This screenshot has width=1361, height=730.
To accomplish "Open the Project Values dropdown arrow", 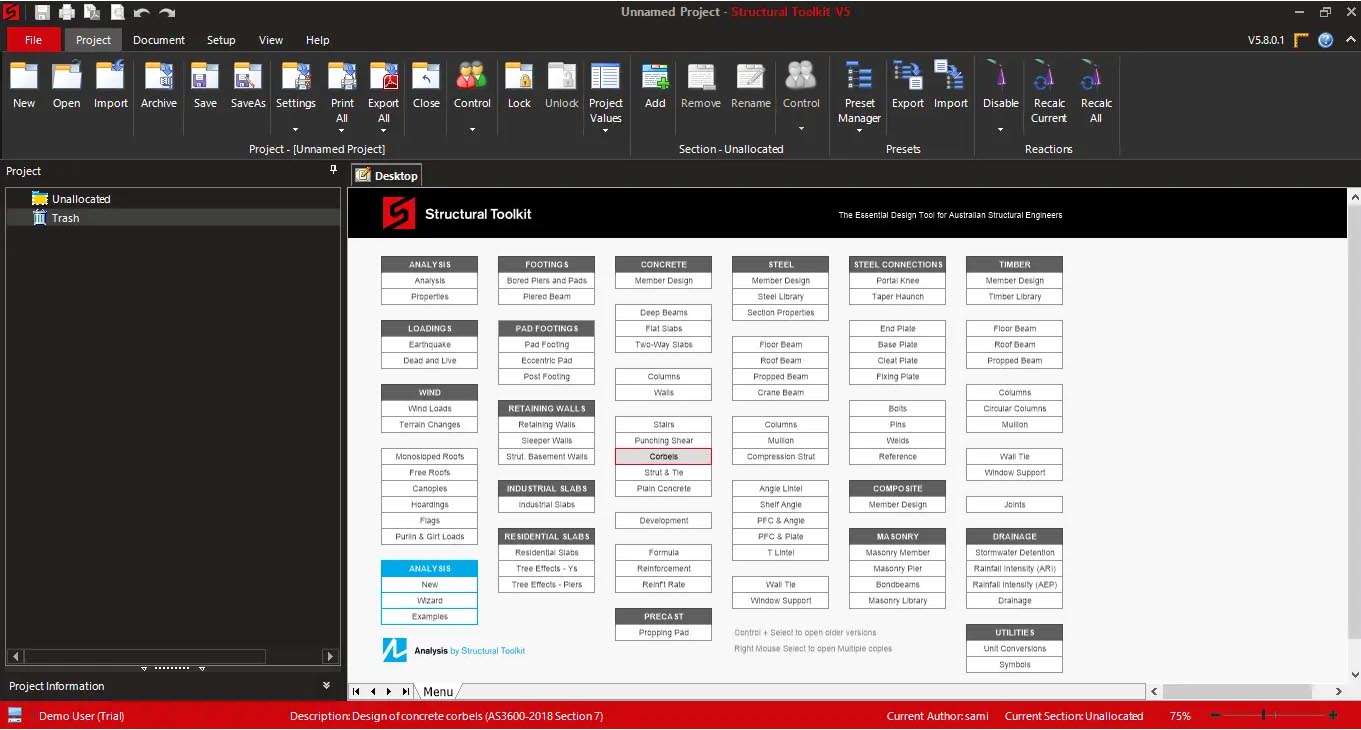I will tap(605, 130).
